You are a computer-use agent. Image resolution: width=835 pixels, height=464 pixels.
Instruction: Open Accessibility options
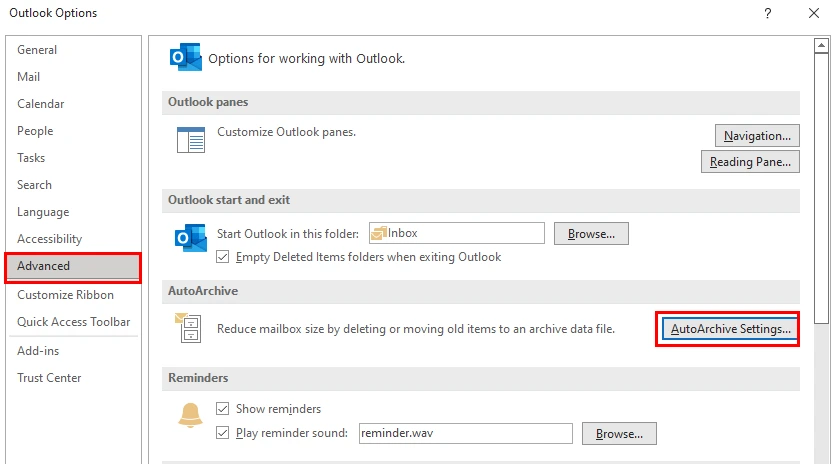click(x=50, y=239)
